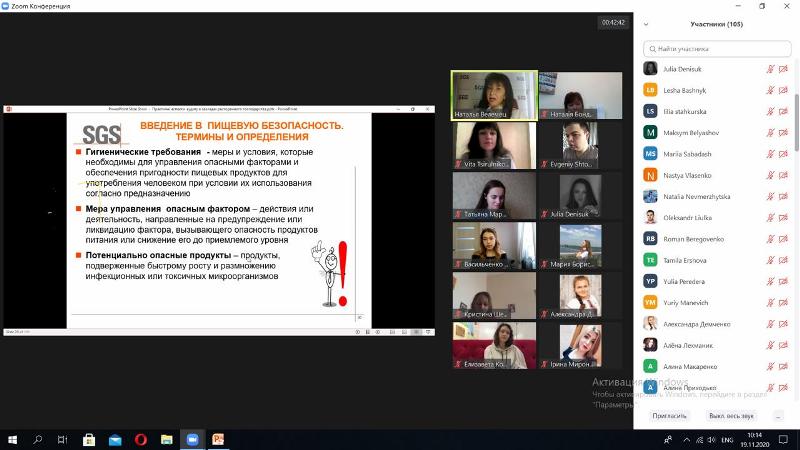Click Mariia Sabadash's blue MS avatar
Screen dimensions: 800x450
(650, 154)
